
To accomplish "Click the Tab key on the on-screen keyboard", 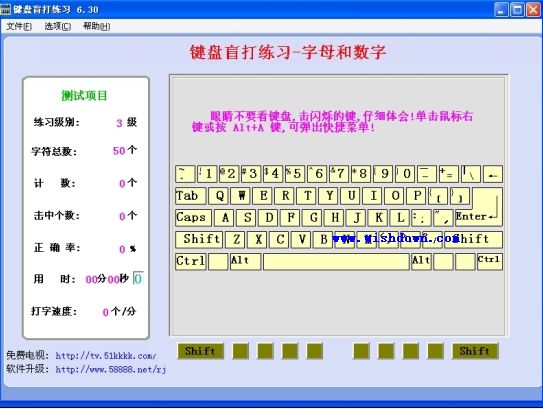I will [190, 196].
